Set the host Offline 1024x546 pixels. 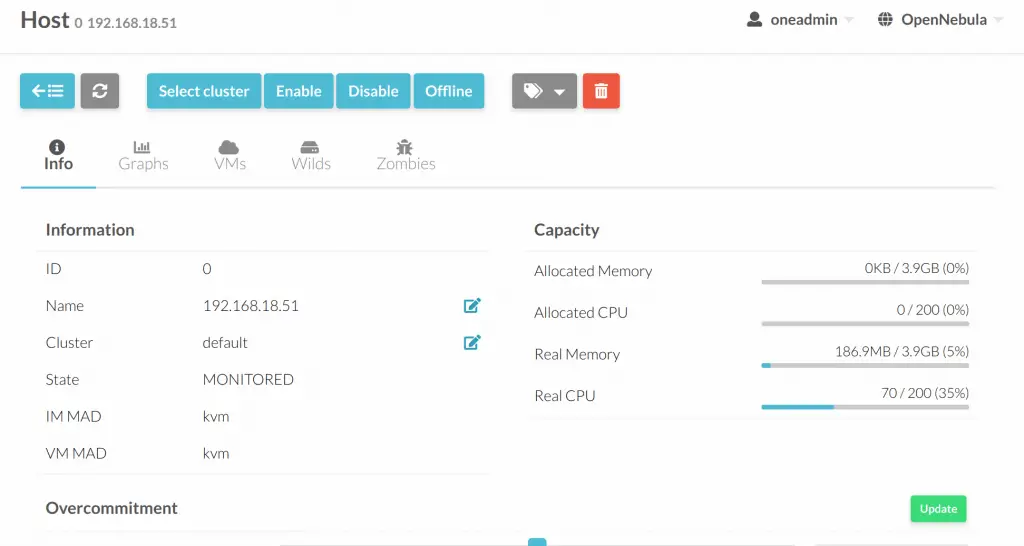(x=449, y=91)
